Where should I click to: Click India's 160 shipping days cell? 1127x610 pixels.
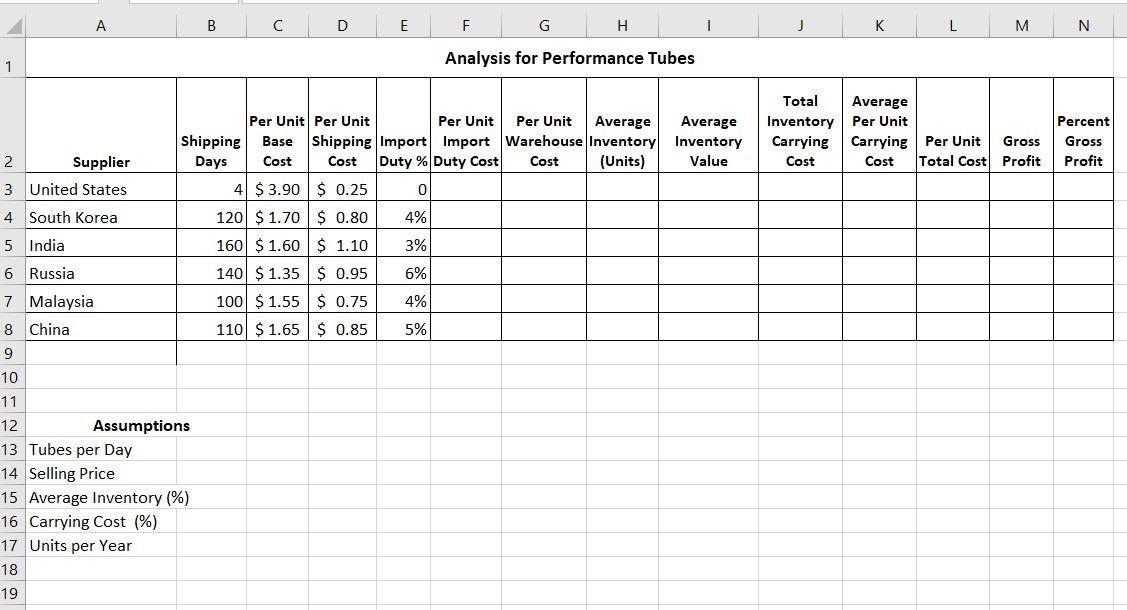pyautogui.click(x=211, y=245)
